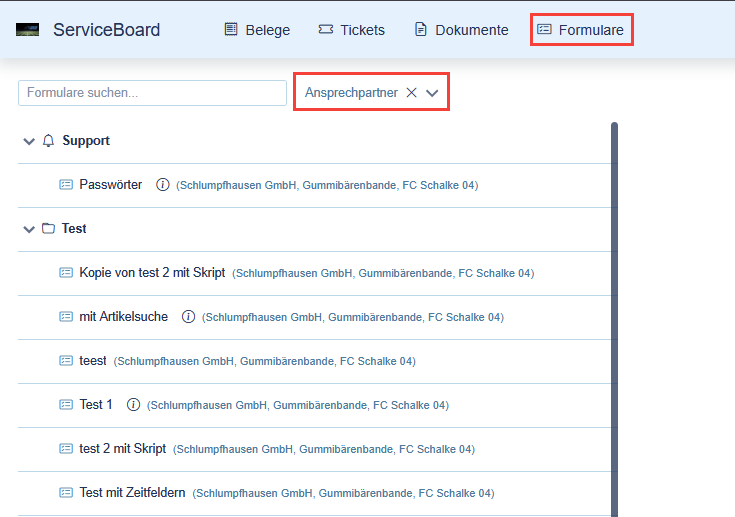The image size is (735, 517).
Task: Click the Belege list icon
Action: 231,30
